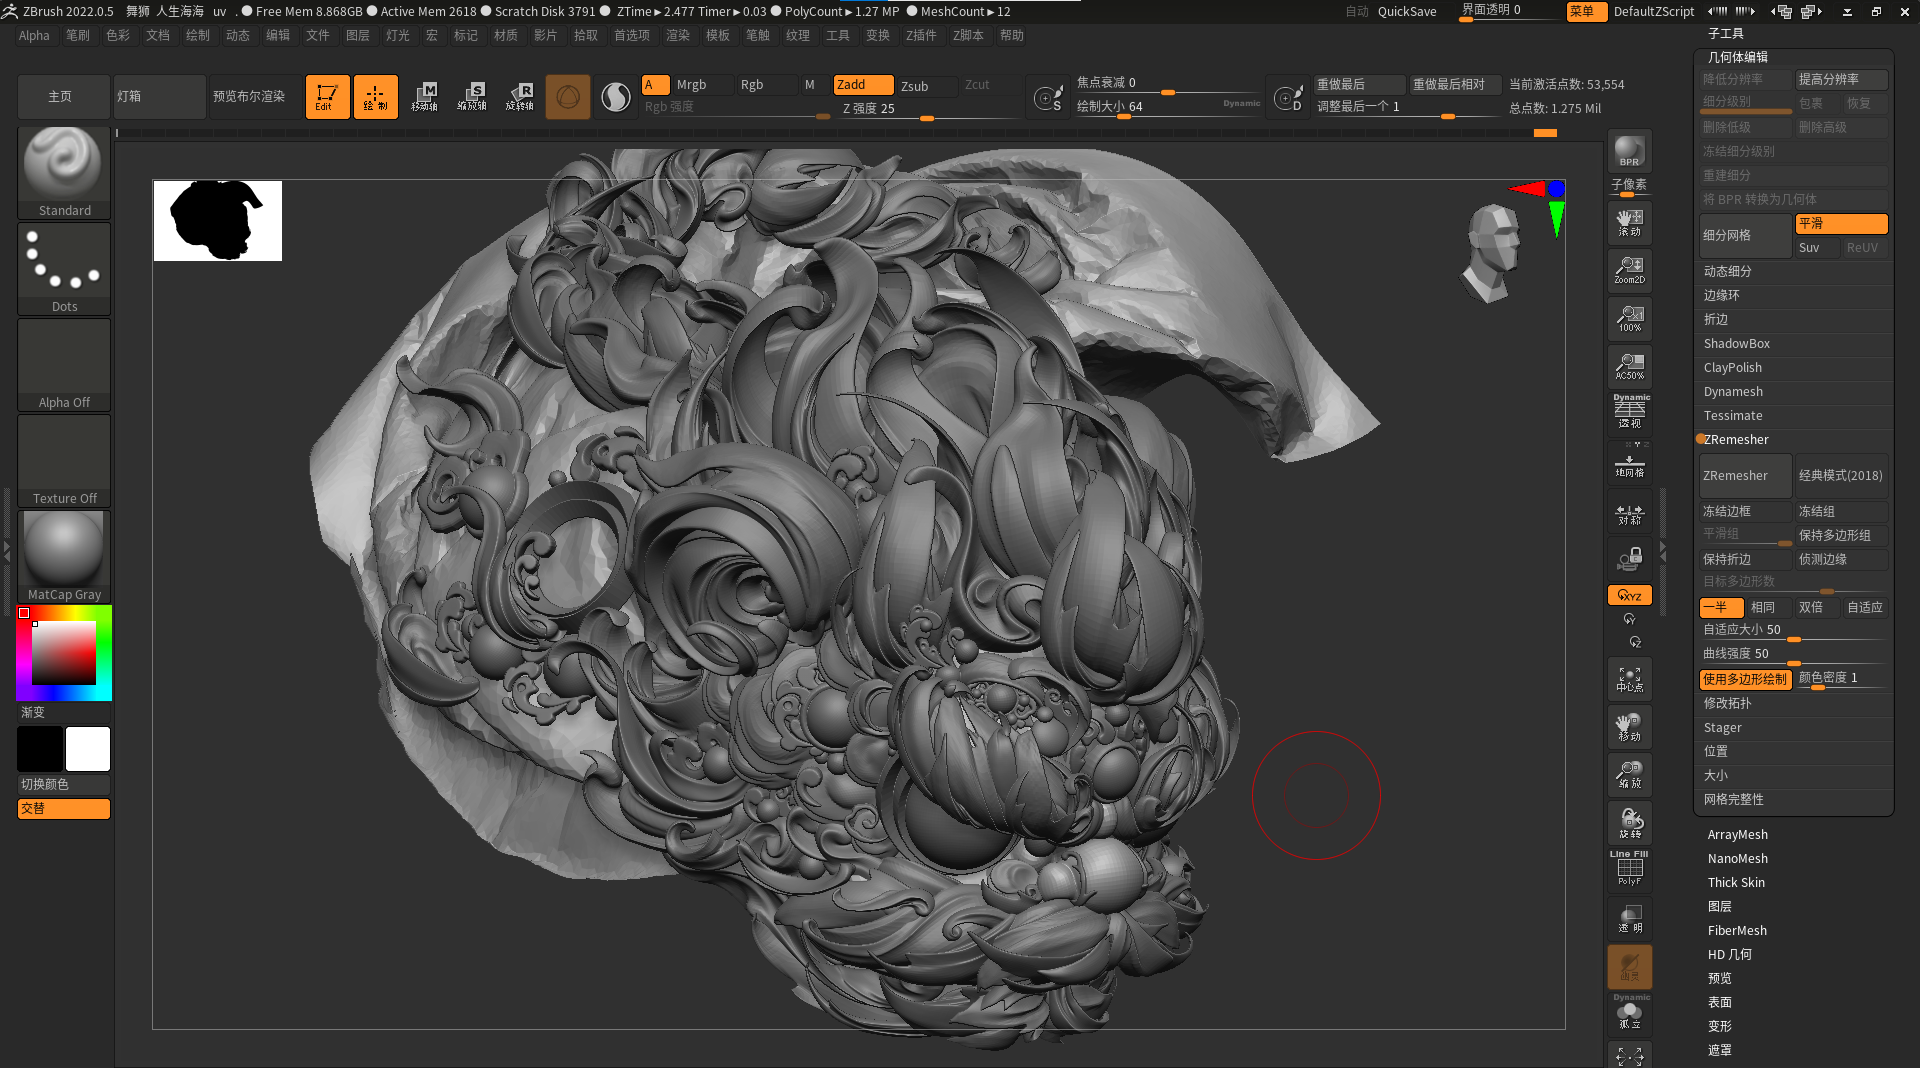Click the BPR render icon
The width and height of the screenshot is (1920, 1068).
pyautogui.click(x=1629, y=151)
